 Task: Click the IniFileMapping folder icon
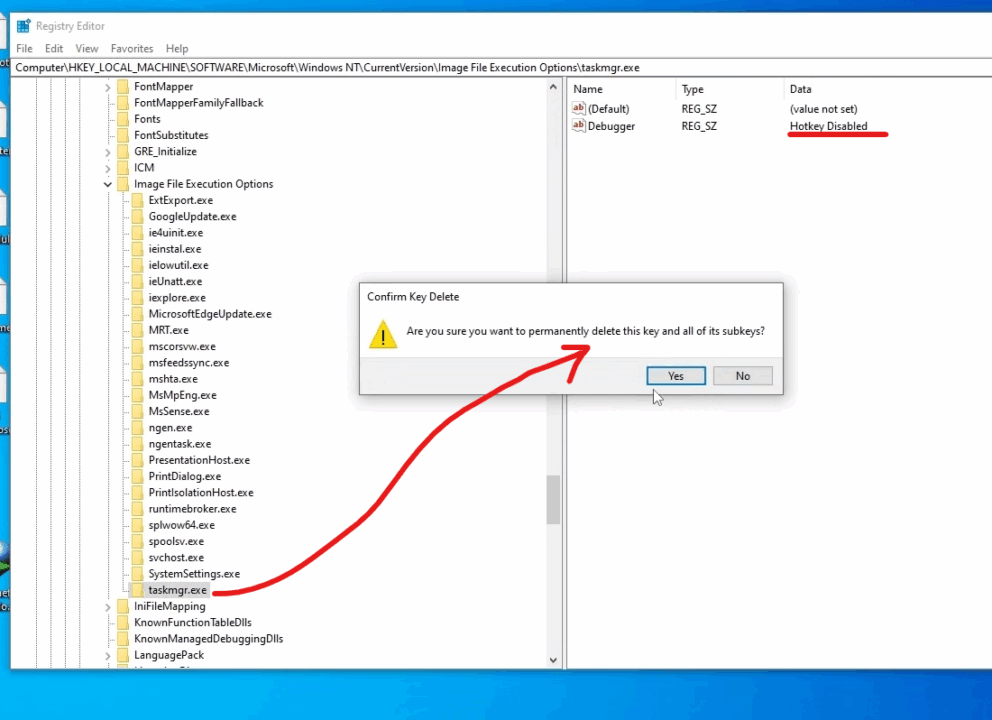click(x=123, y=606)
